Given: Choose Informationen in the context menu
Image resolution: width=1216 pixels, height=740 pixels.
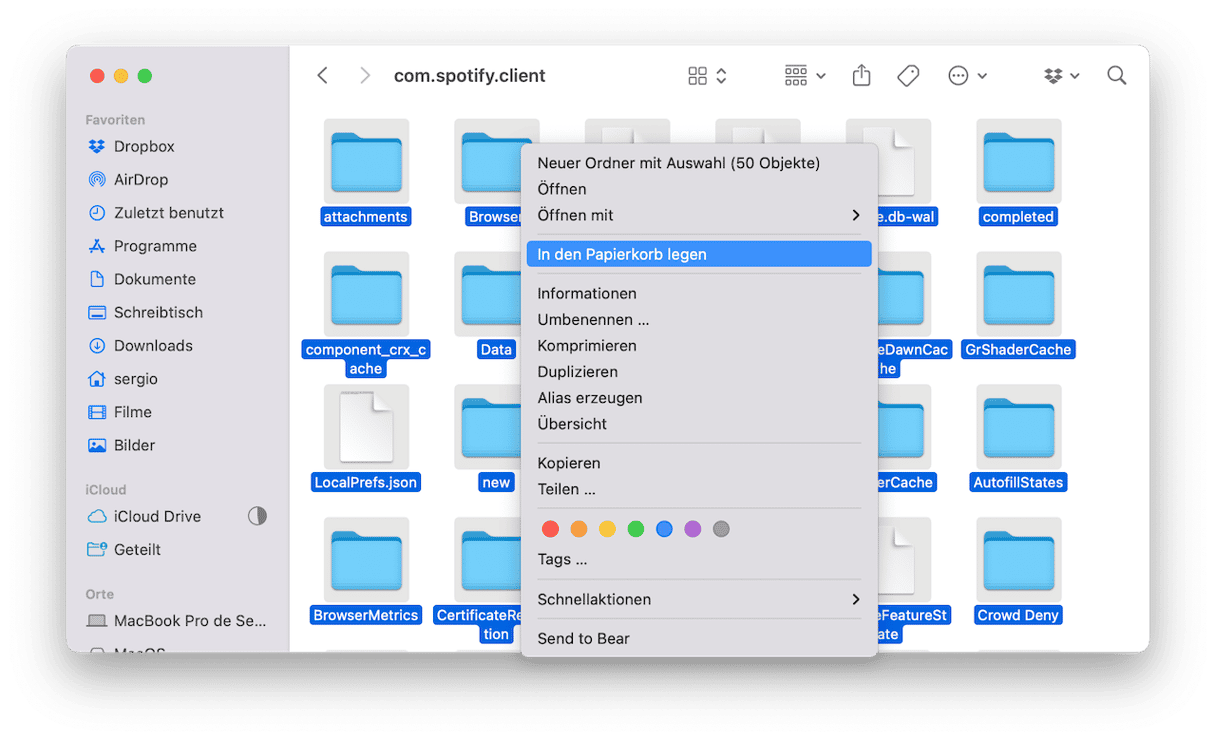Looking at the screenshot, I should click(699, 293).
